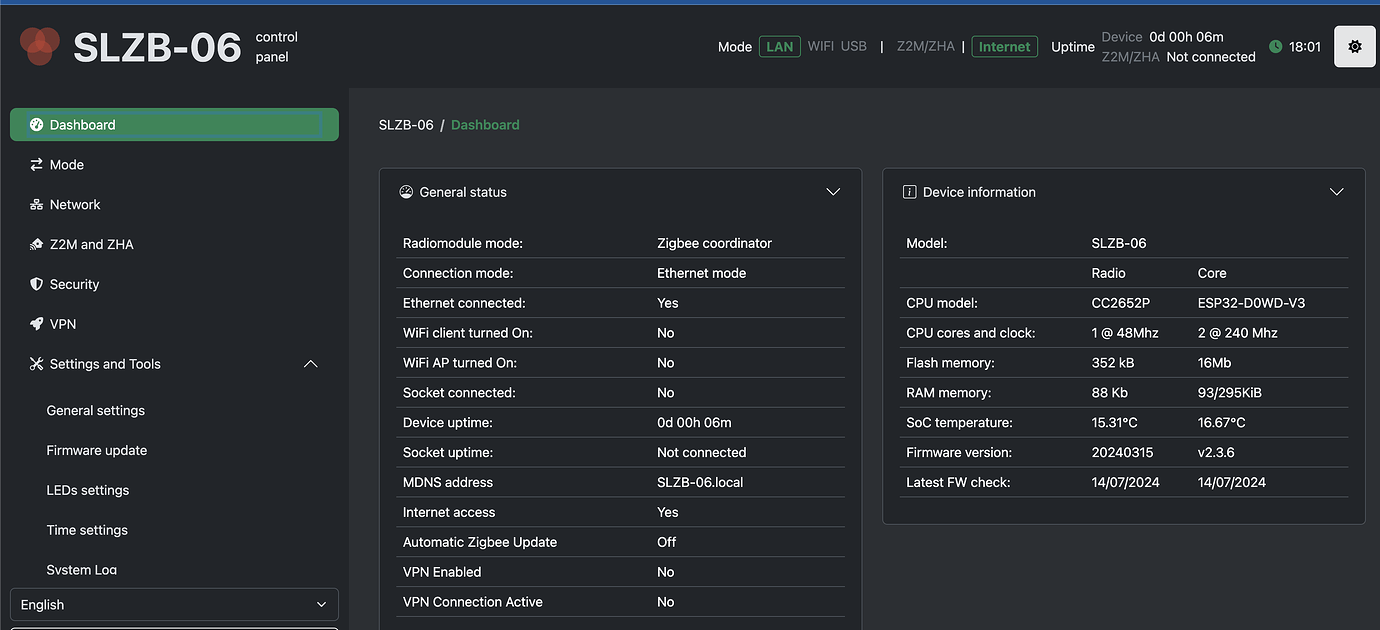Click the green clock icon beside 18:01
Image resolution: width=1380 pixels, height=630 pixels.
tap(1275, 47)
